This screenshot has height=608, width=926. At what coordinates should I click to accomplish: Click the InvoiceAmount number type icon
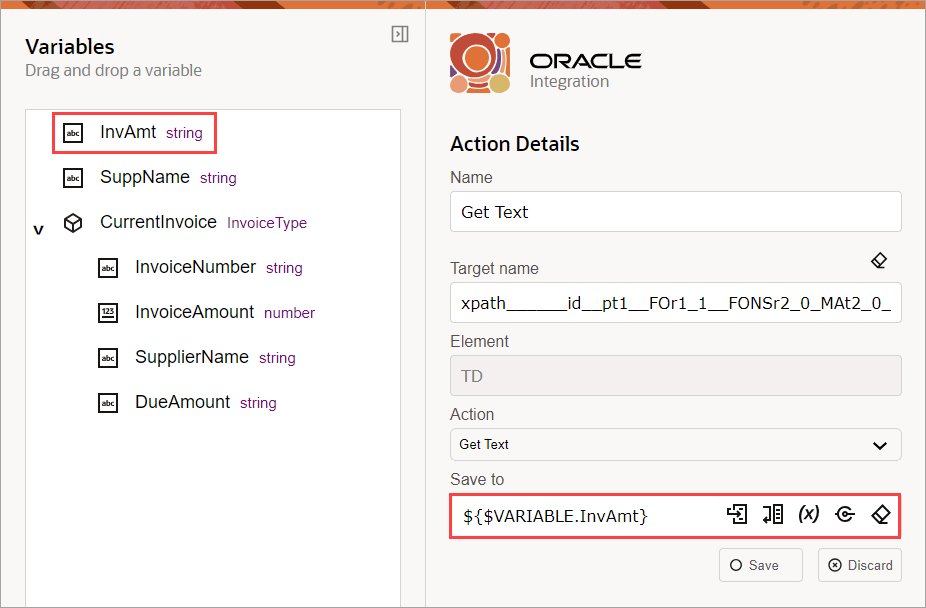coord(108,313)
